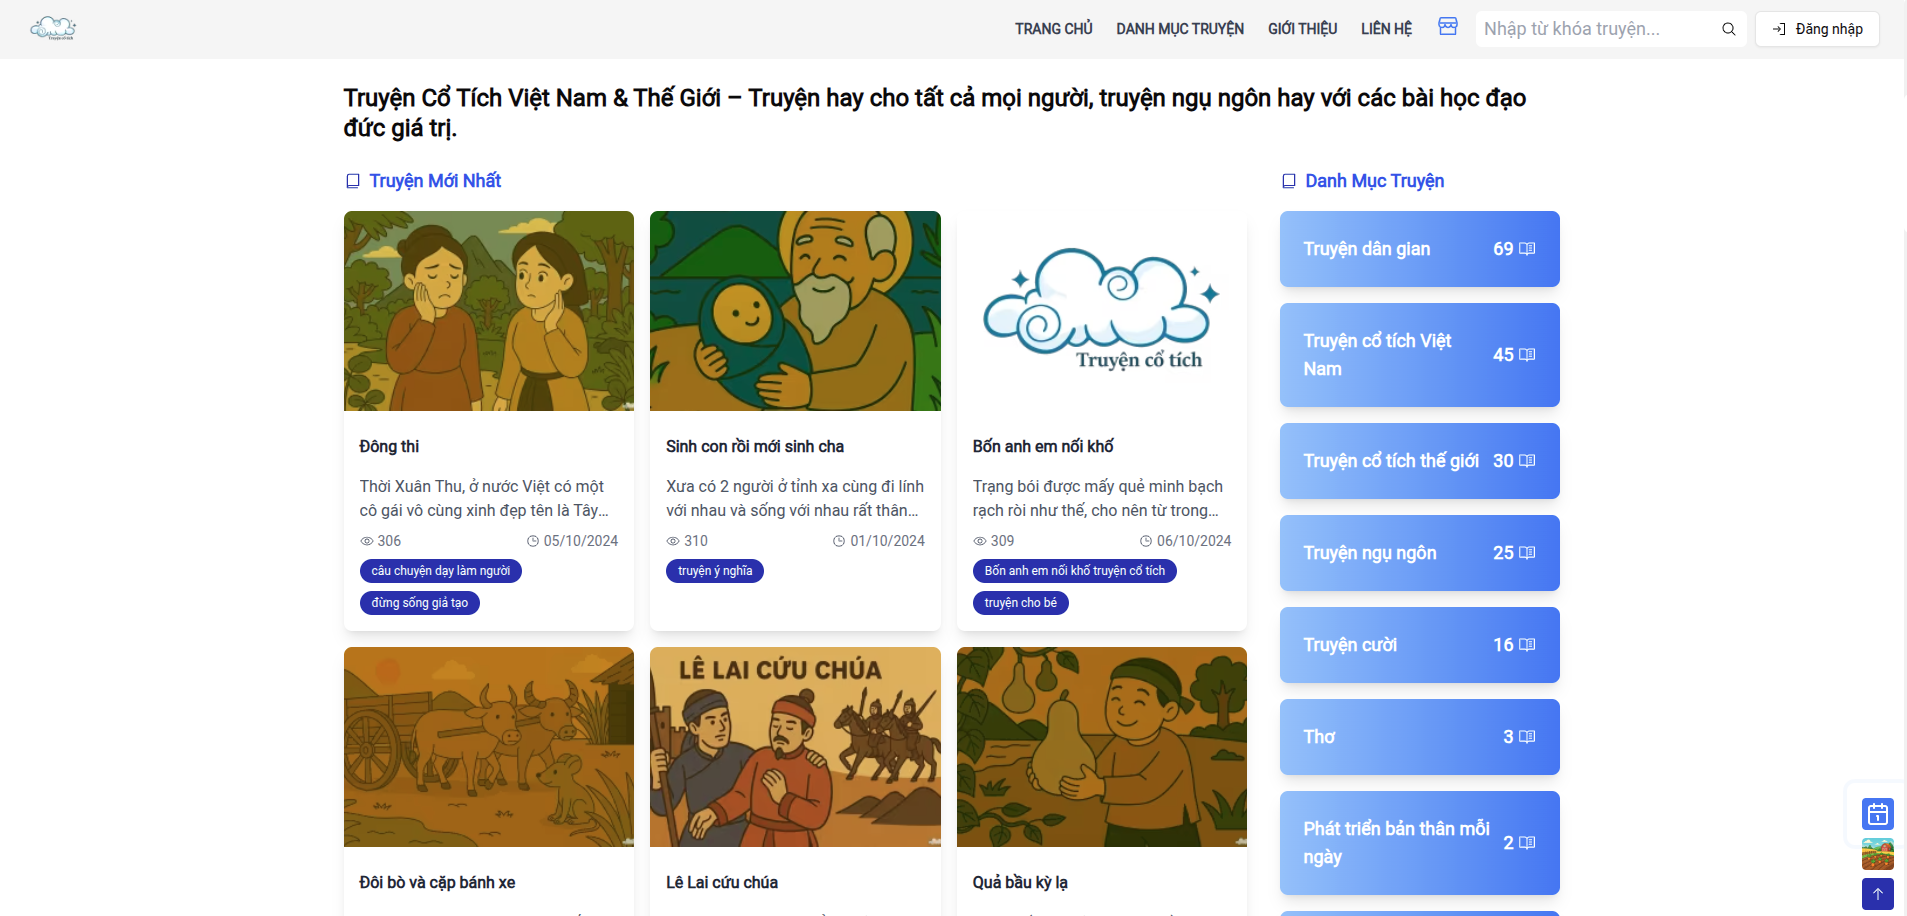Image resolution: width=1907 pixels, height=916 pixels.
Task: Open the Truyện ngụ ngôn category
Action: pos(1419,553)
